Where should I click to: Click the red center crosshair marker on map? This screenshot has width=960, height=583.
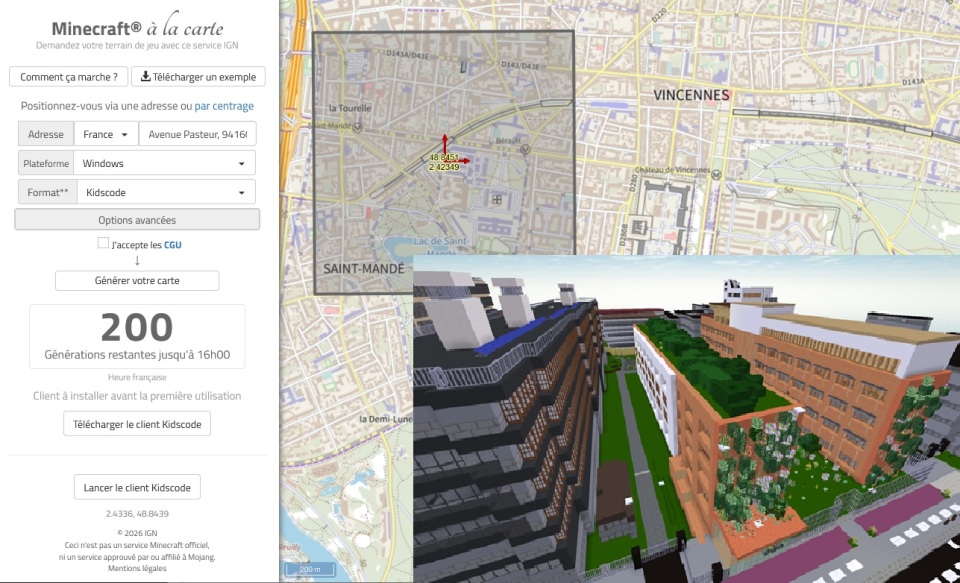tap(446, 158)
